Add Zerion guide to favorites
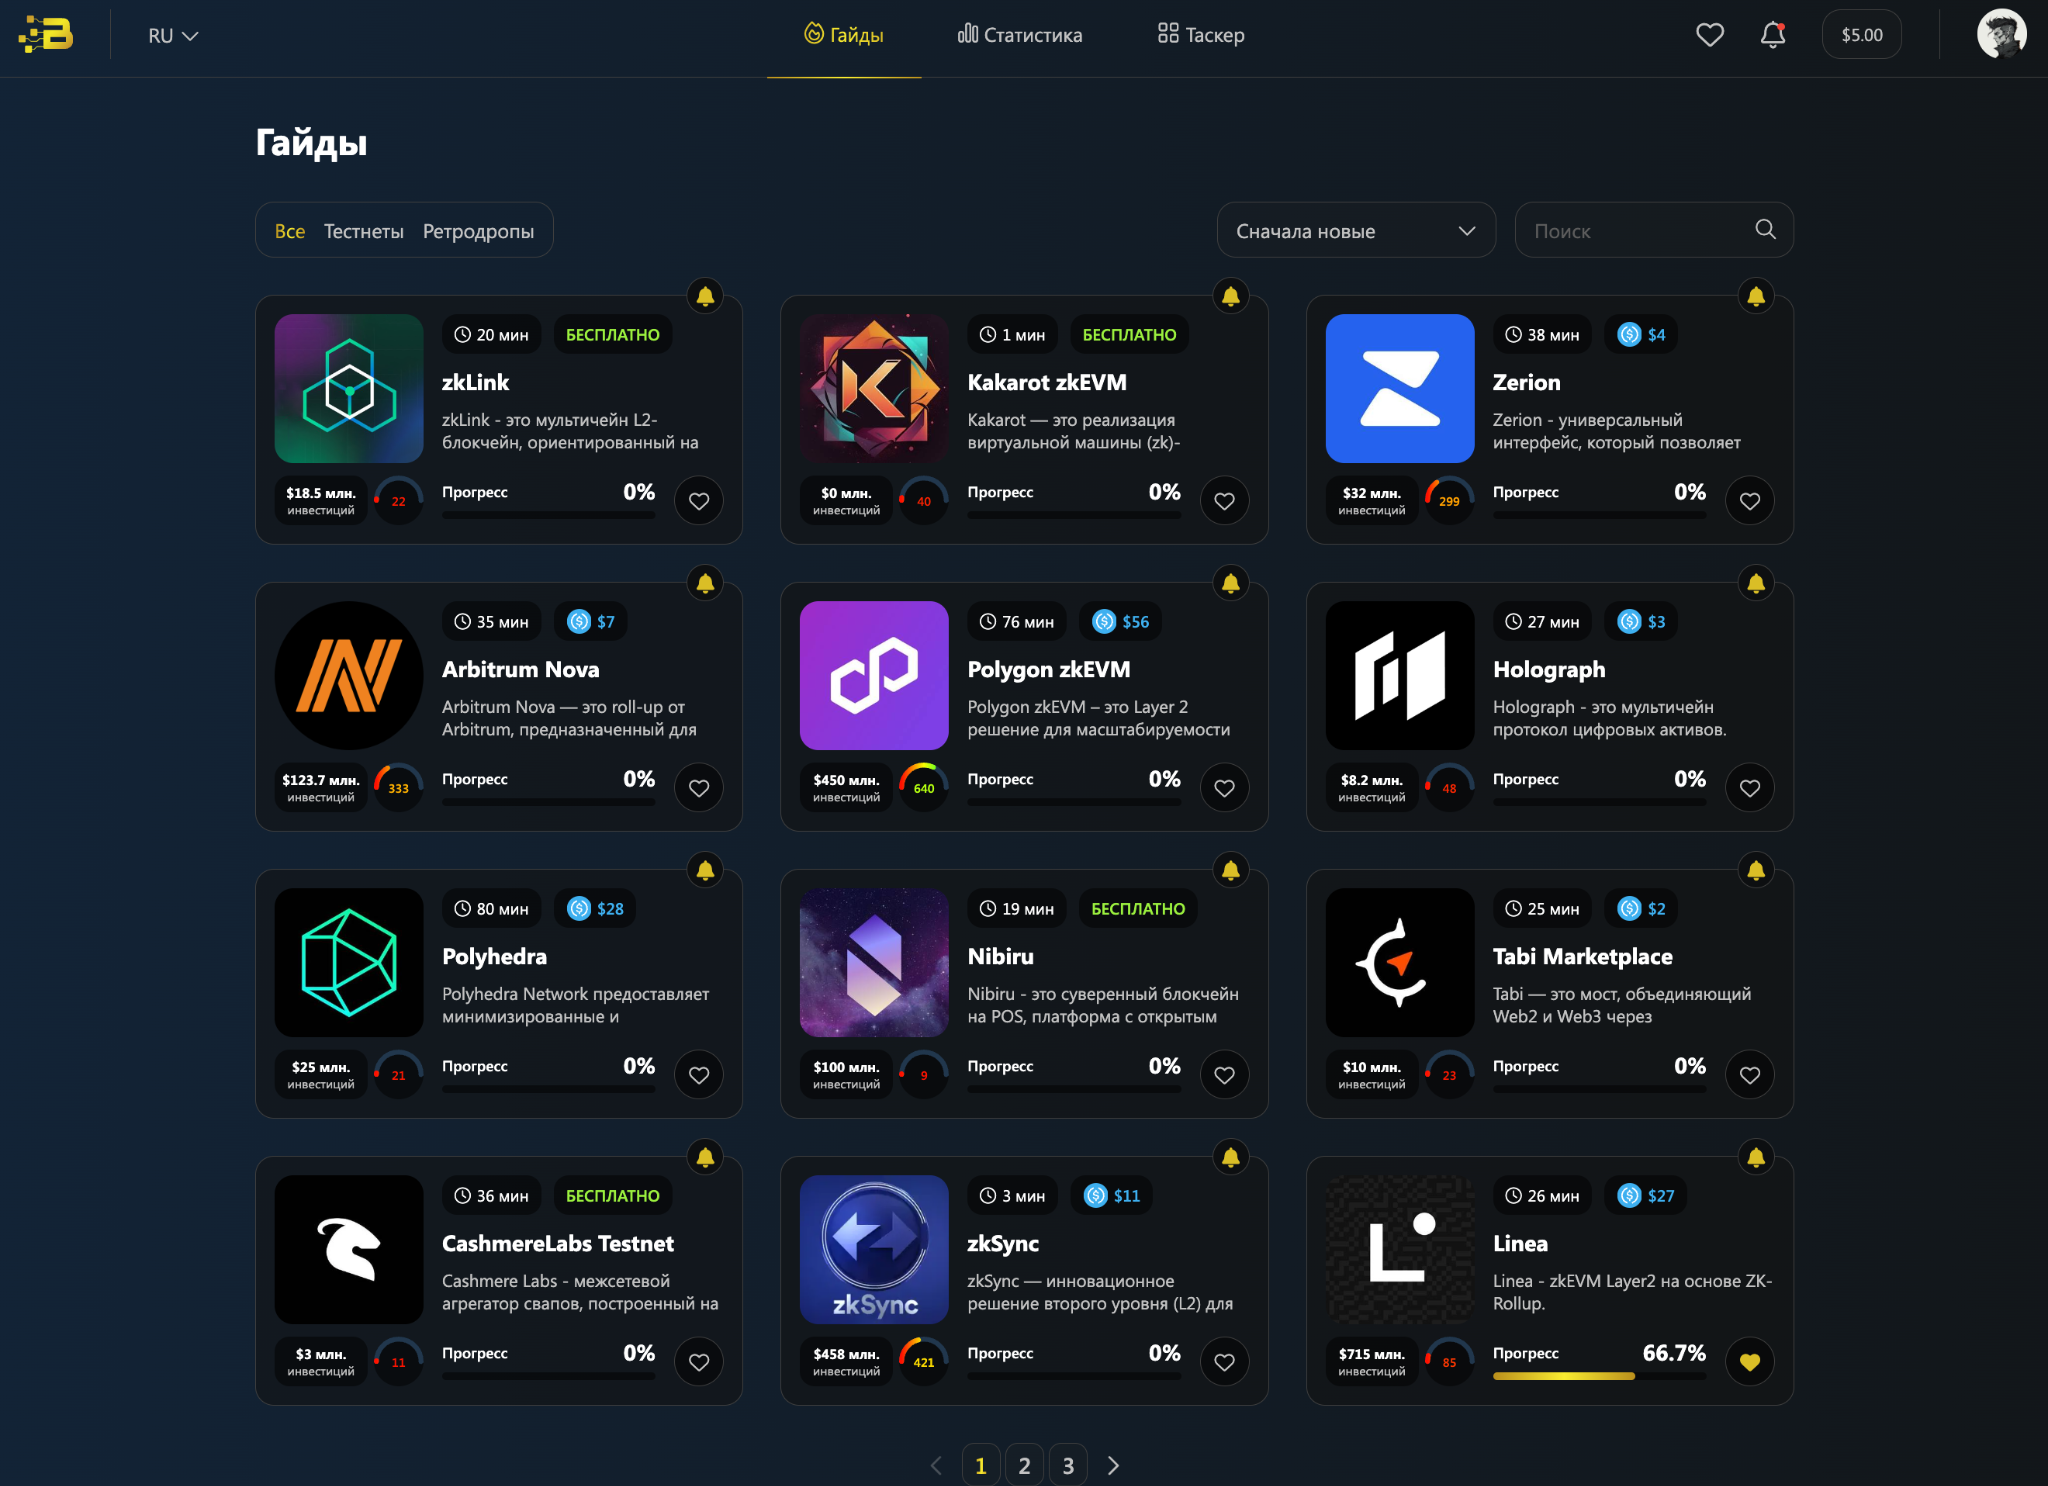The height and width of the screenshot is (1486, 2048). (1749, 500)
